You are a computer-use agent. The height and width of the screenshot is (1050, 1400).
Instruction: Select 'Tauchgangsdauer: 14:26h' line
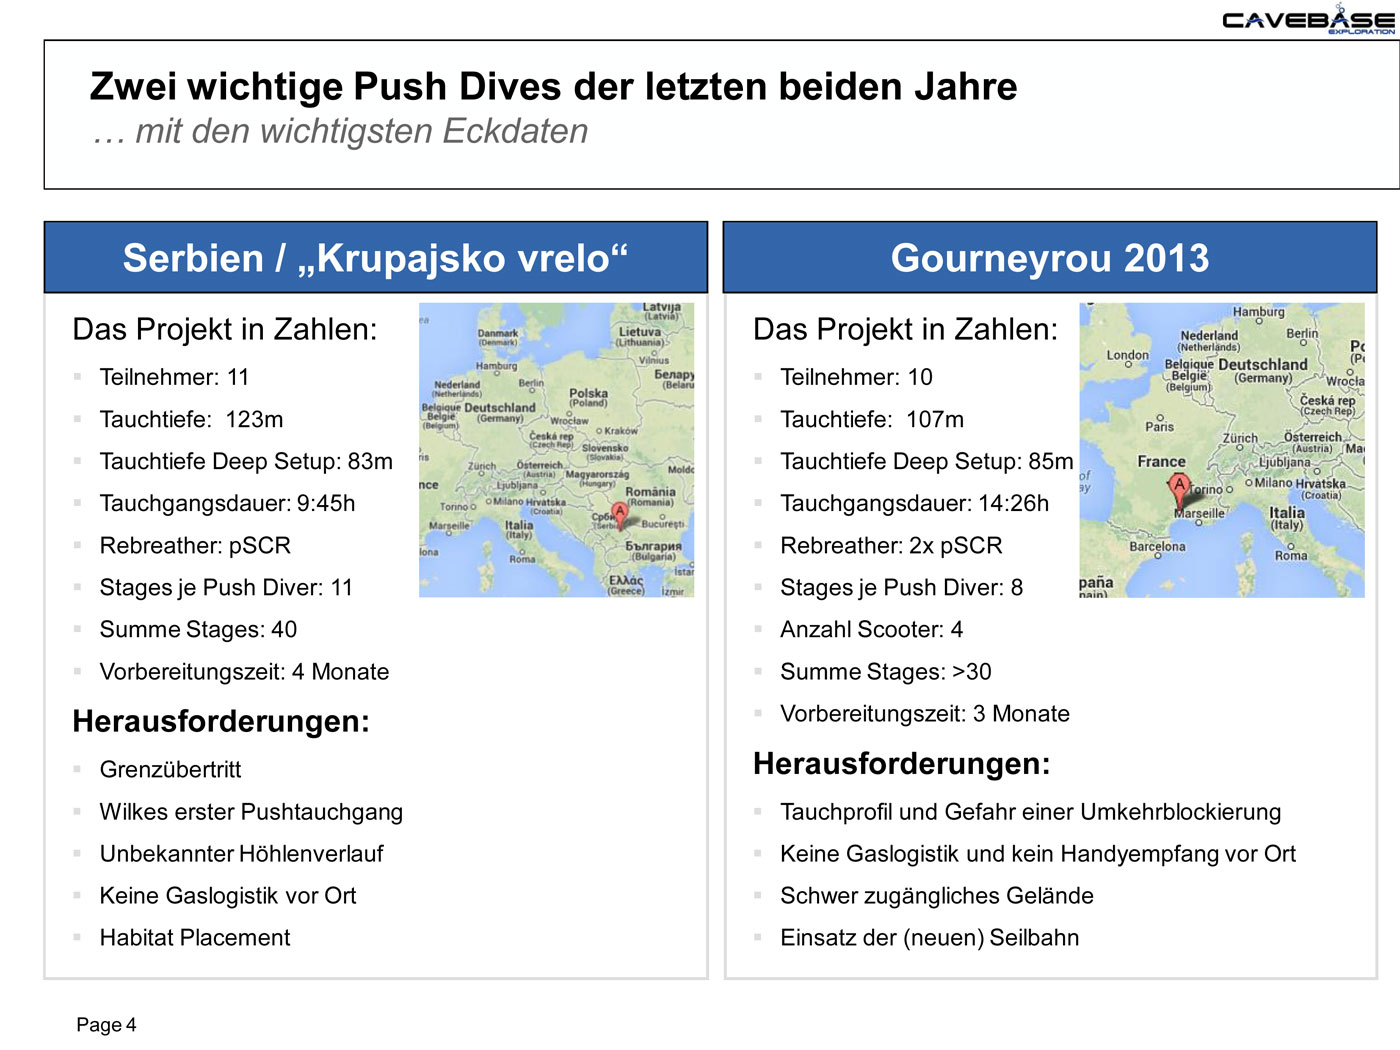915,503
